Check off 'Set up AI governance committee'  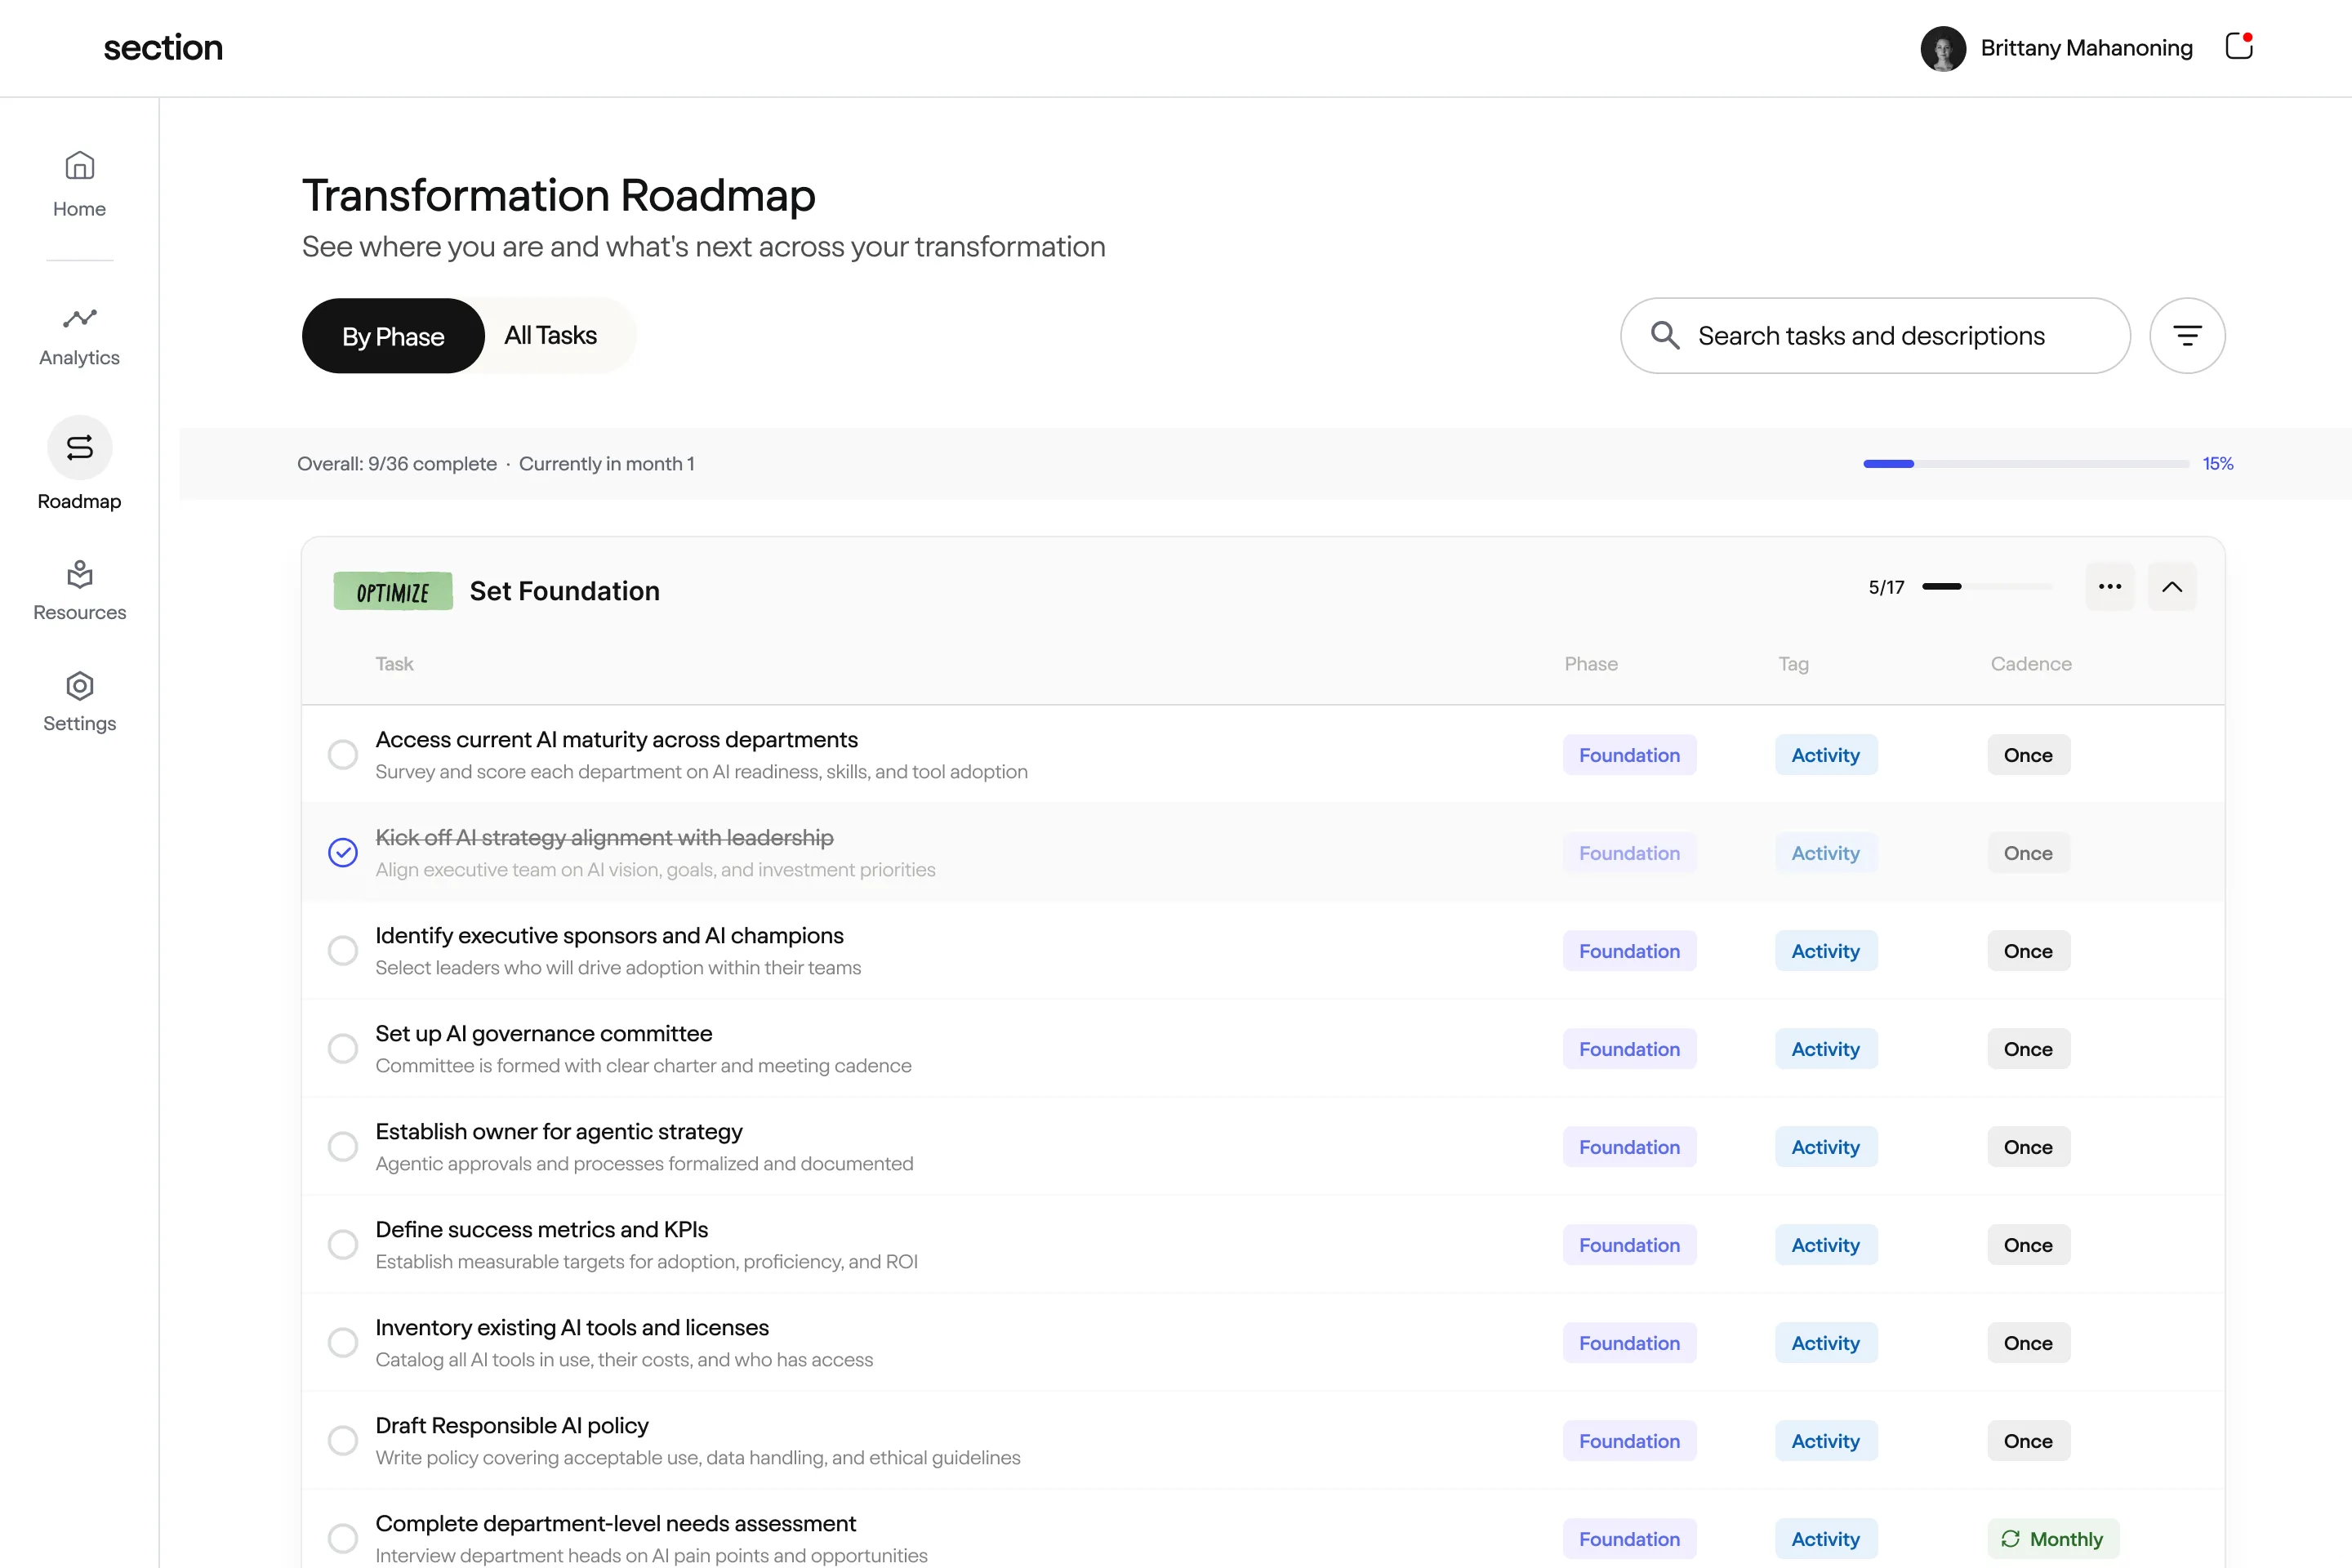point(343,1049)
